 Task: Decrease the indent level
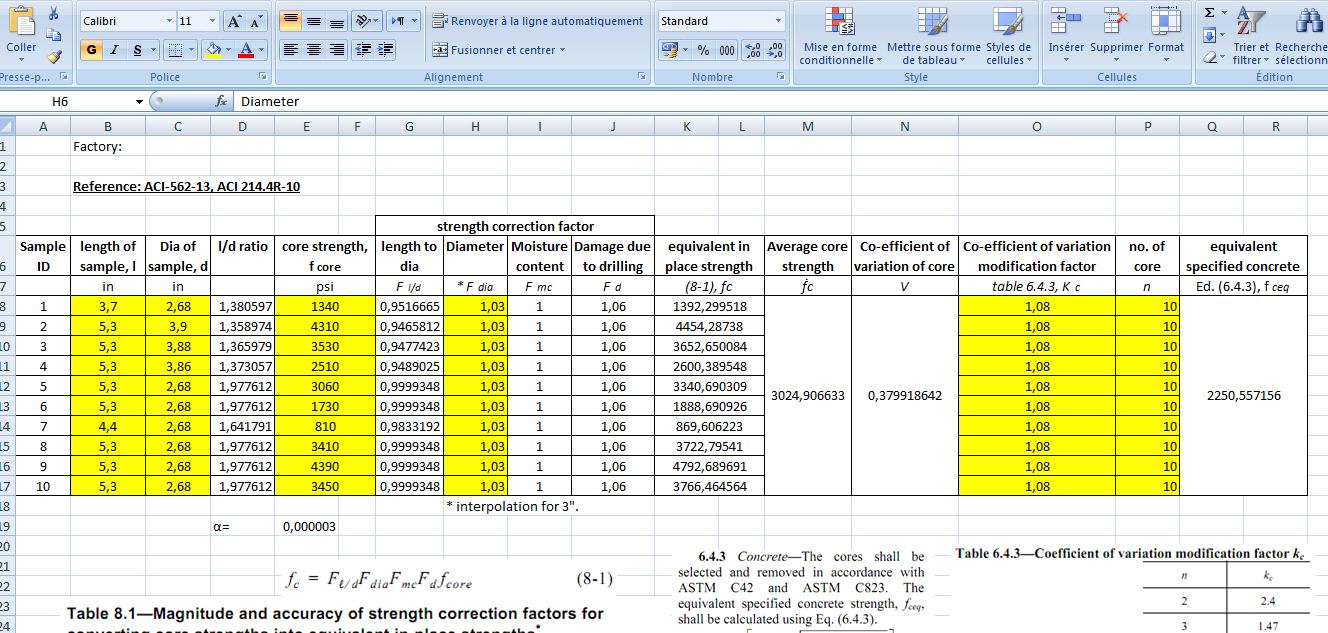pyautogui.click(x=364, y=50)
